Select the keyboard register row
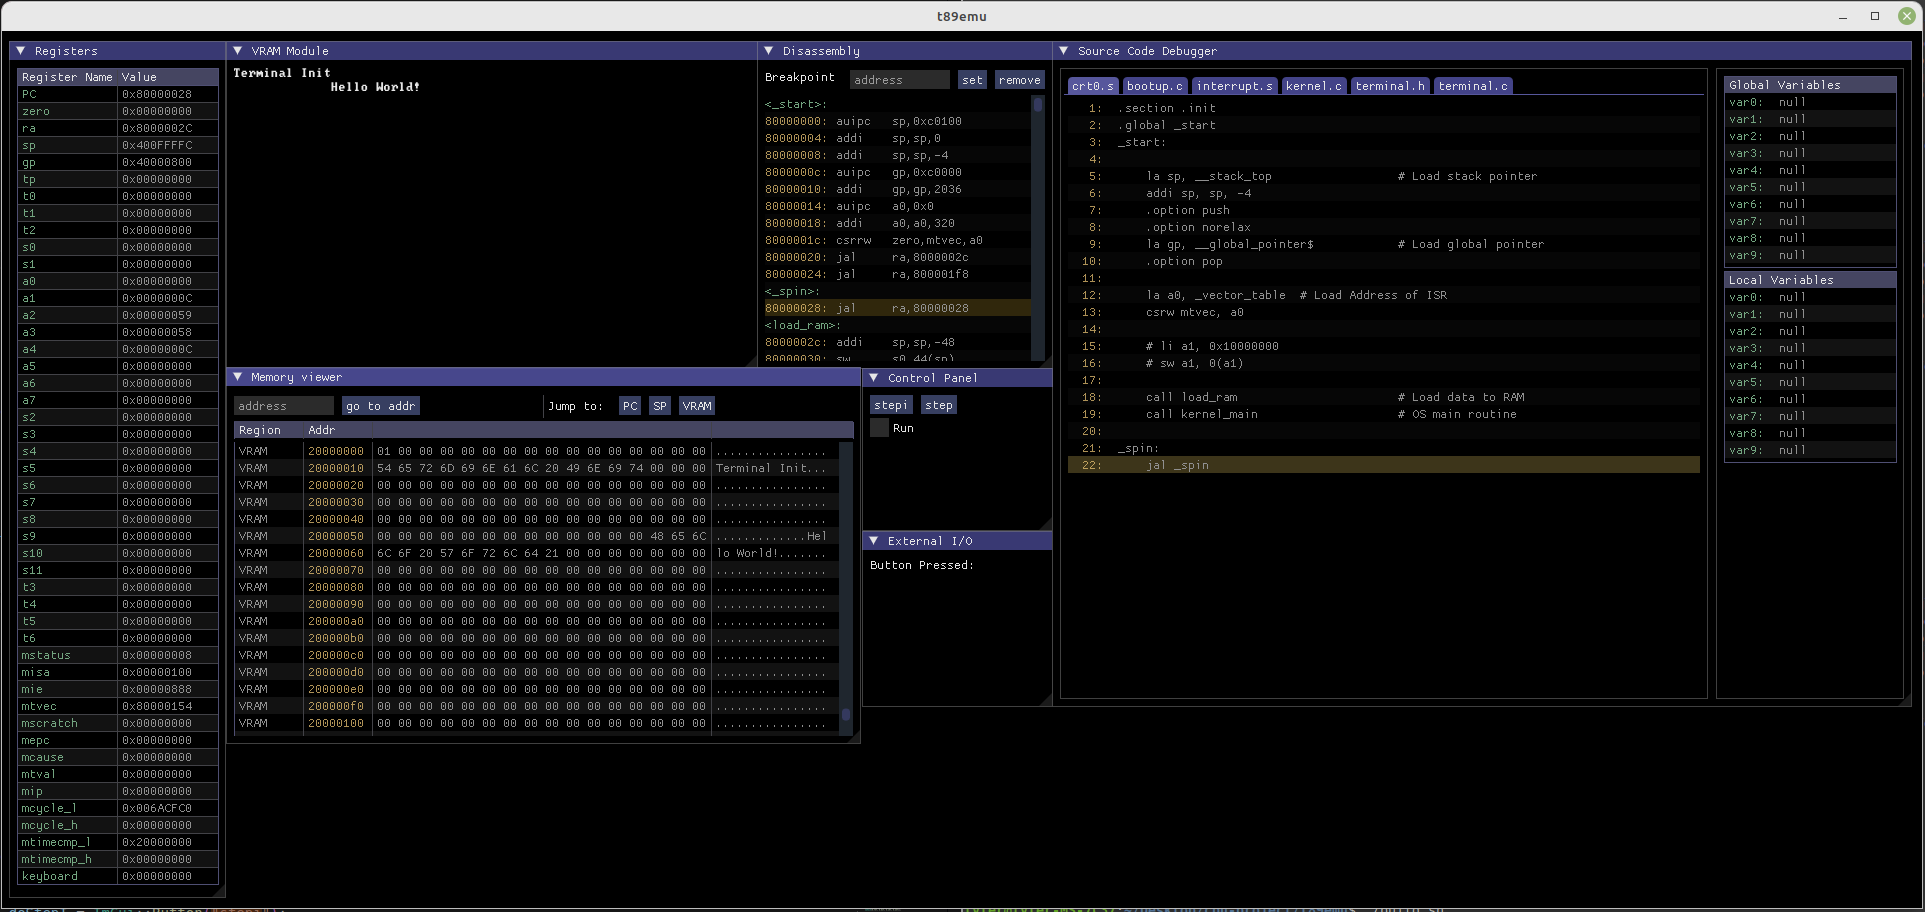The width and height of the screenshot is (1925, 912). 118,876
